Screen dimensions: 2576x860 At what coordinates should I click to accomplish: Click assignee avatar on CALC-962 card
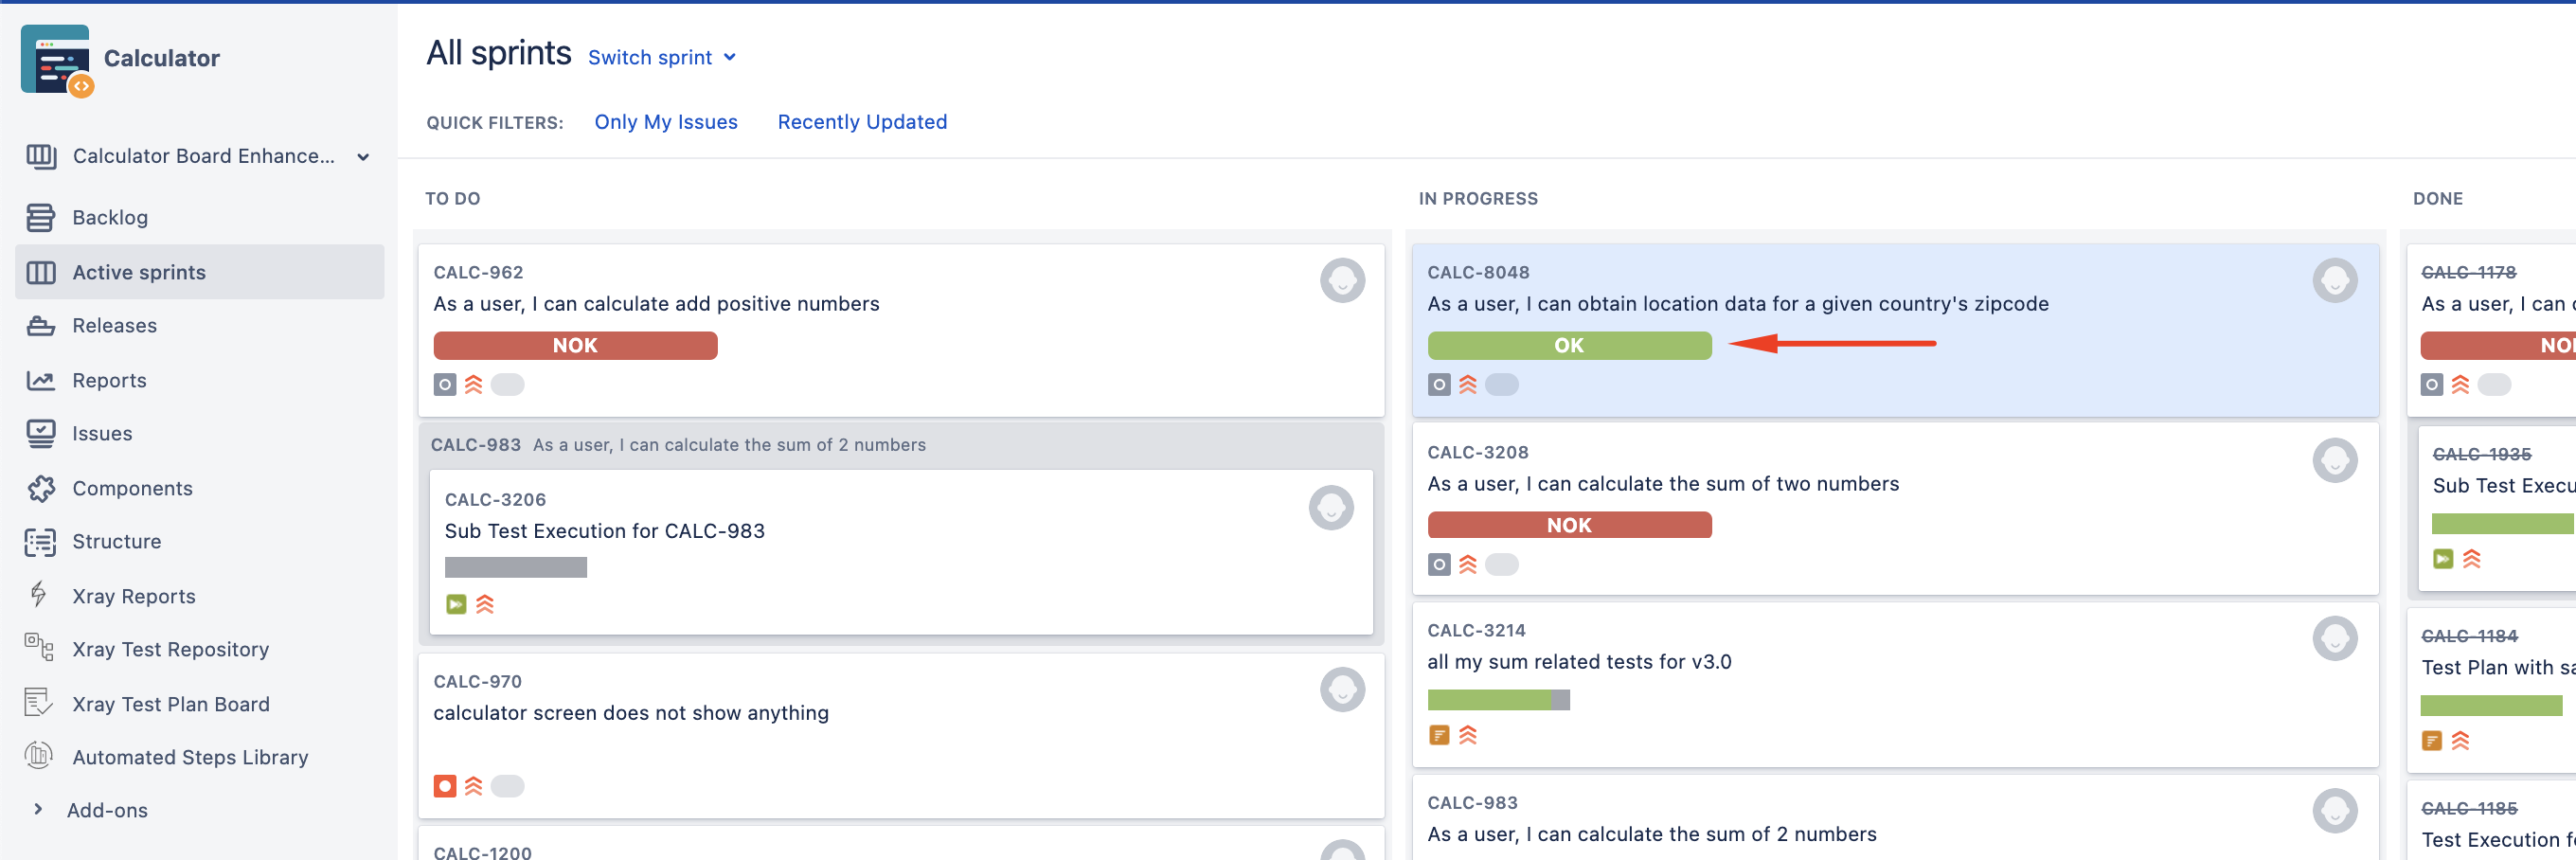pos(1342,281)
